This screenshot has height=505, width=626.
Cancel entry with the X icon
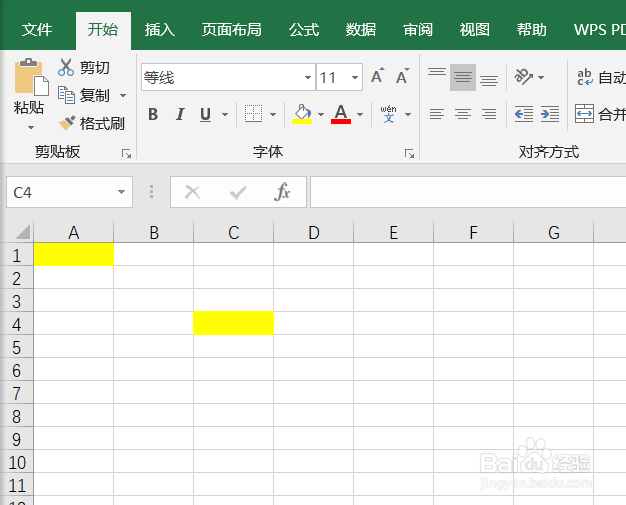pyautogui.click(x=192, y=192)
